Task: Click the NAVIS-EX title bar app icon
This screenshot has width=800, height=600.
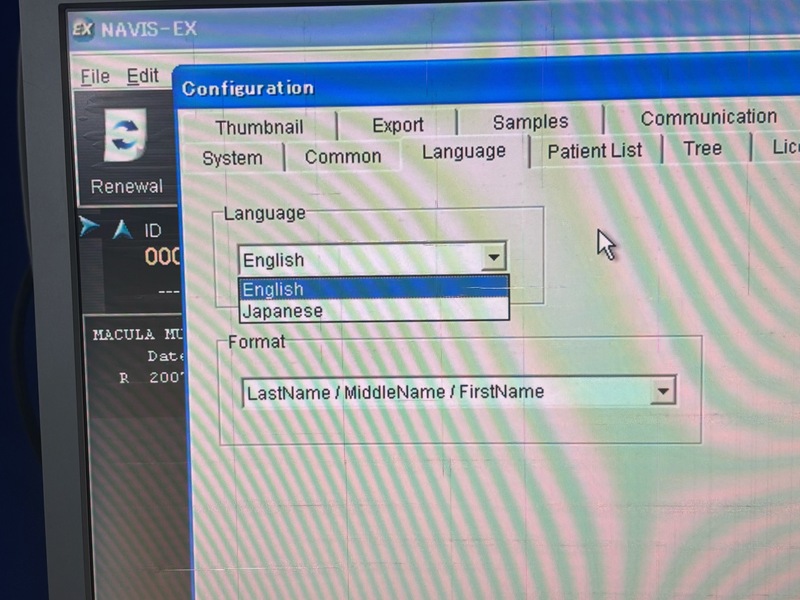Action: point(83,28)
